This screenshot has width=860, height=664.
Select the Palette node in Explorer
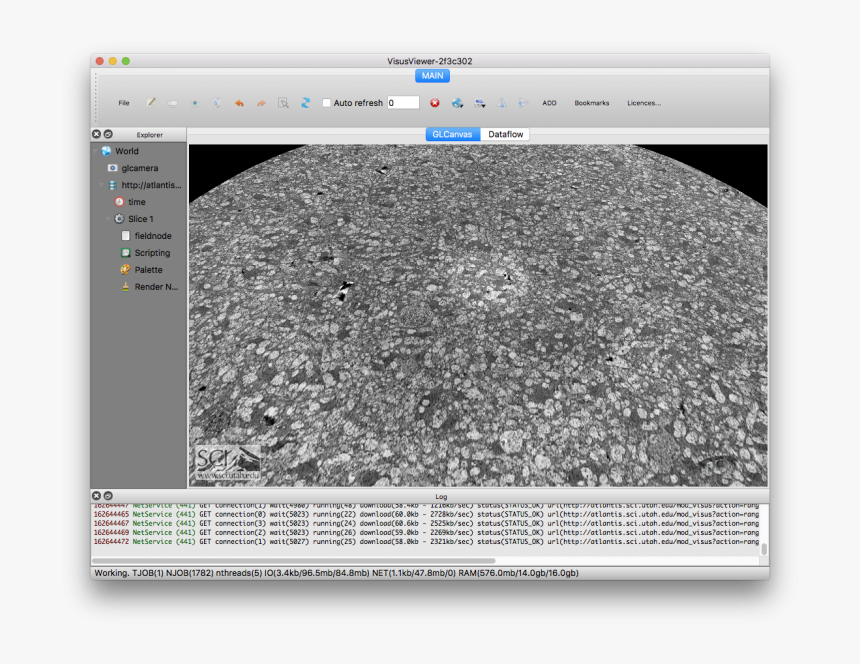(148, 270)
